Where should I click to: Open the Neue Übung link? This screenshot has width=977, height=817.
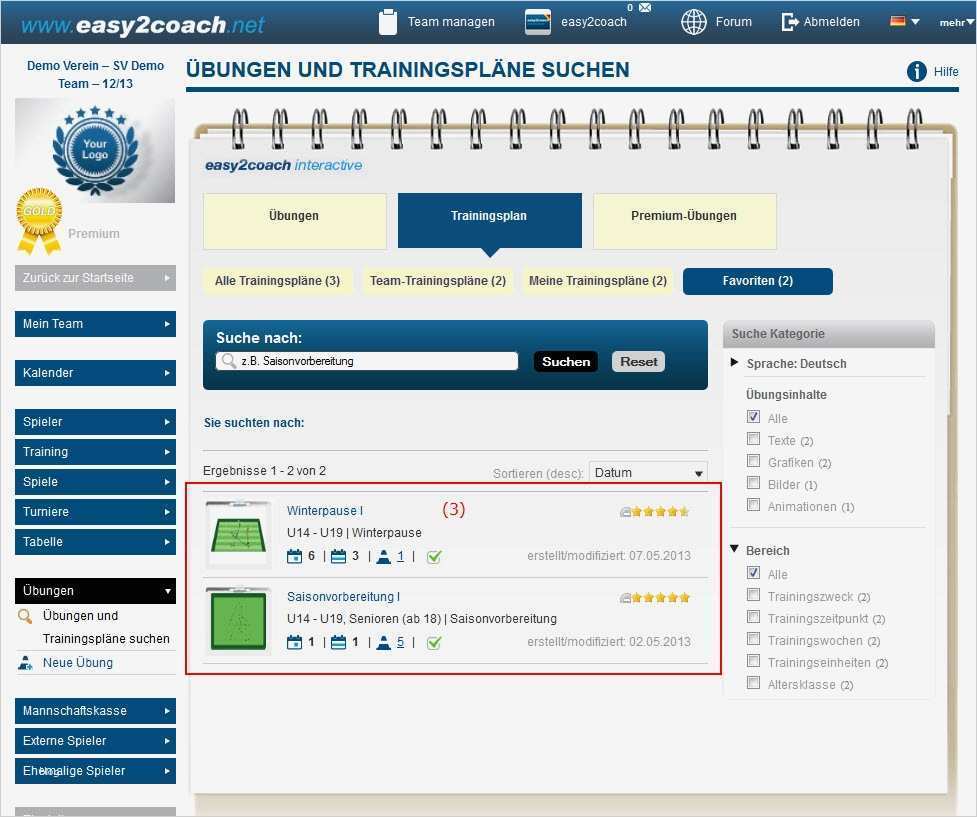pyautogui.click(x=78, y=663)
